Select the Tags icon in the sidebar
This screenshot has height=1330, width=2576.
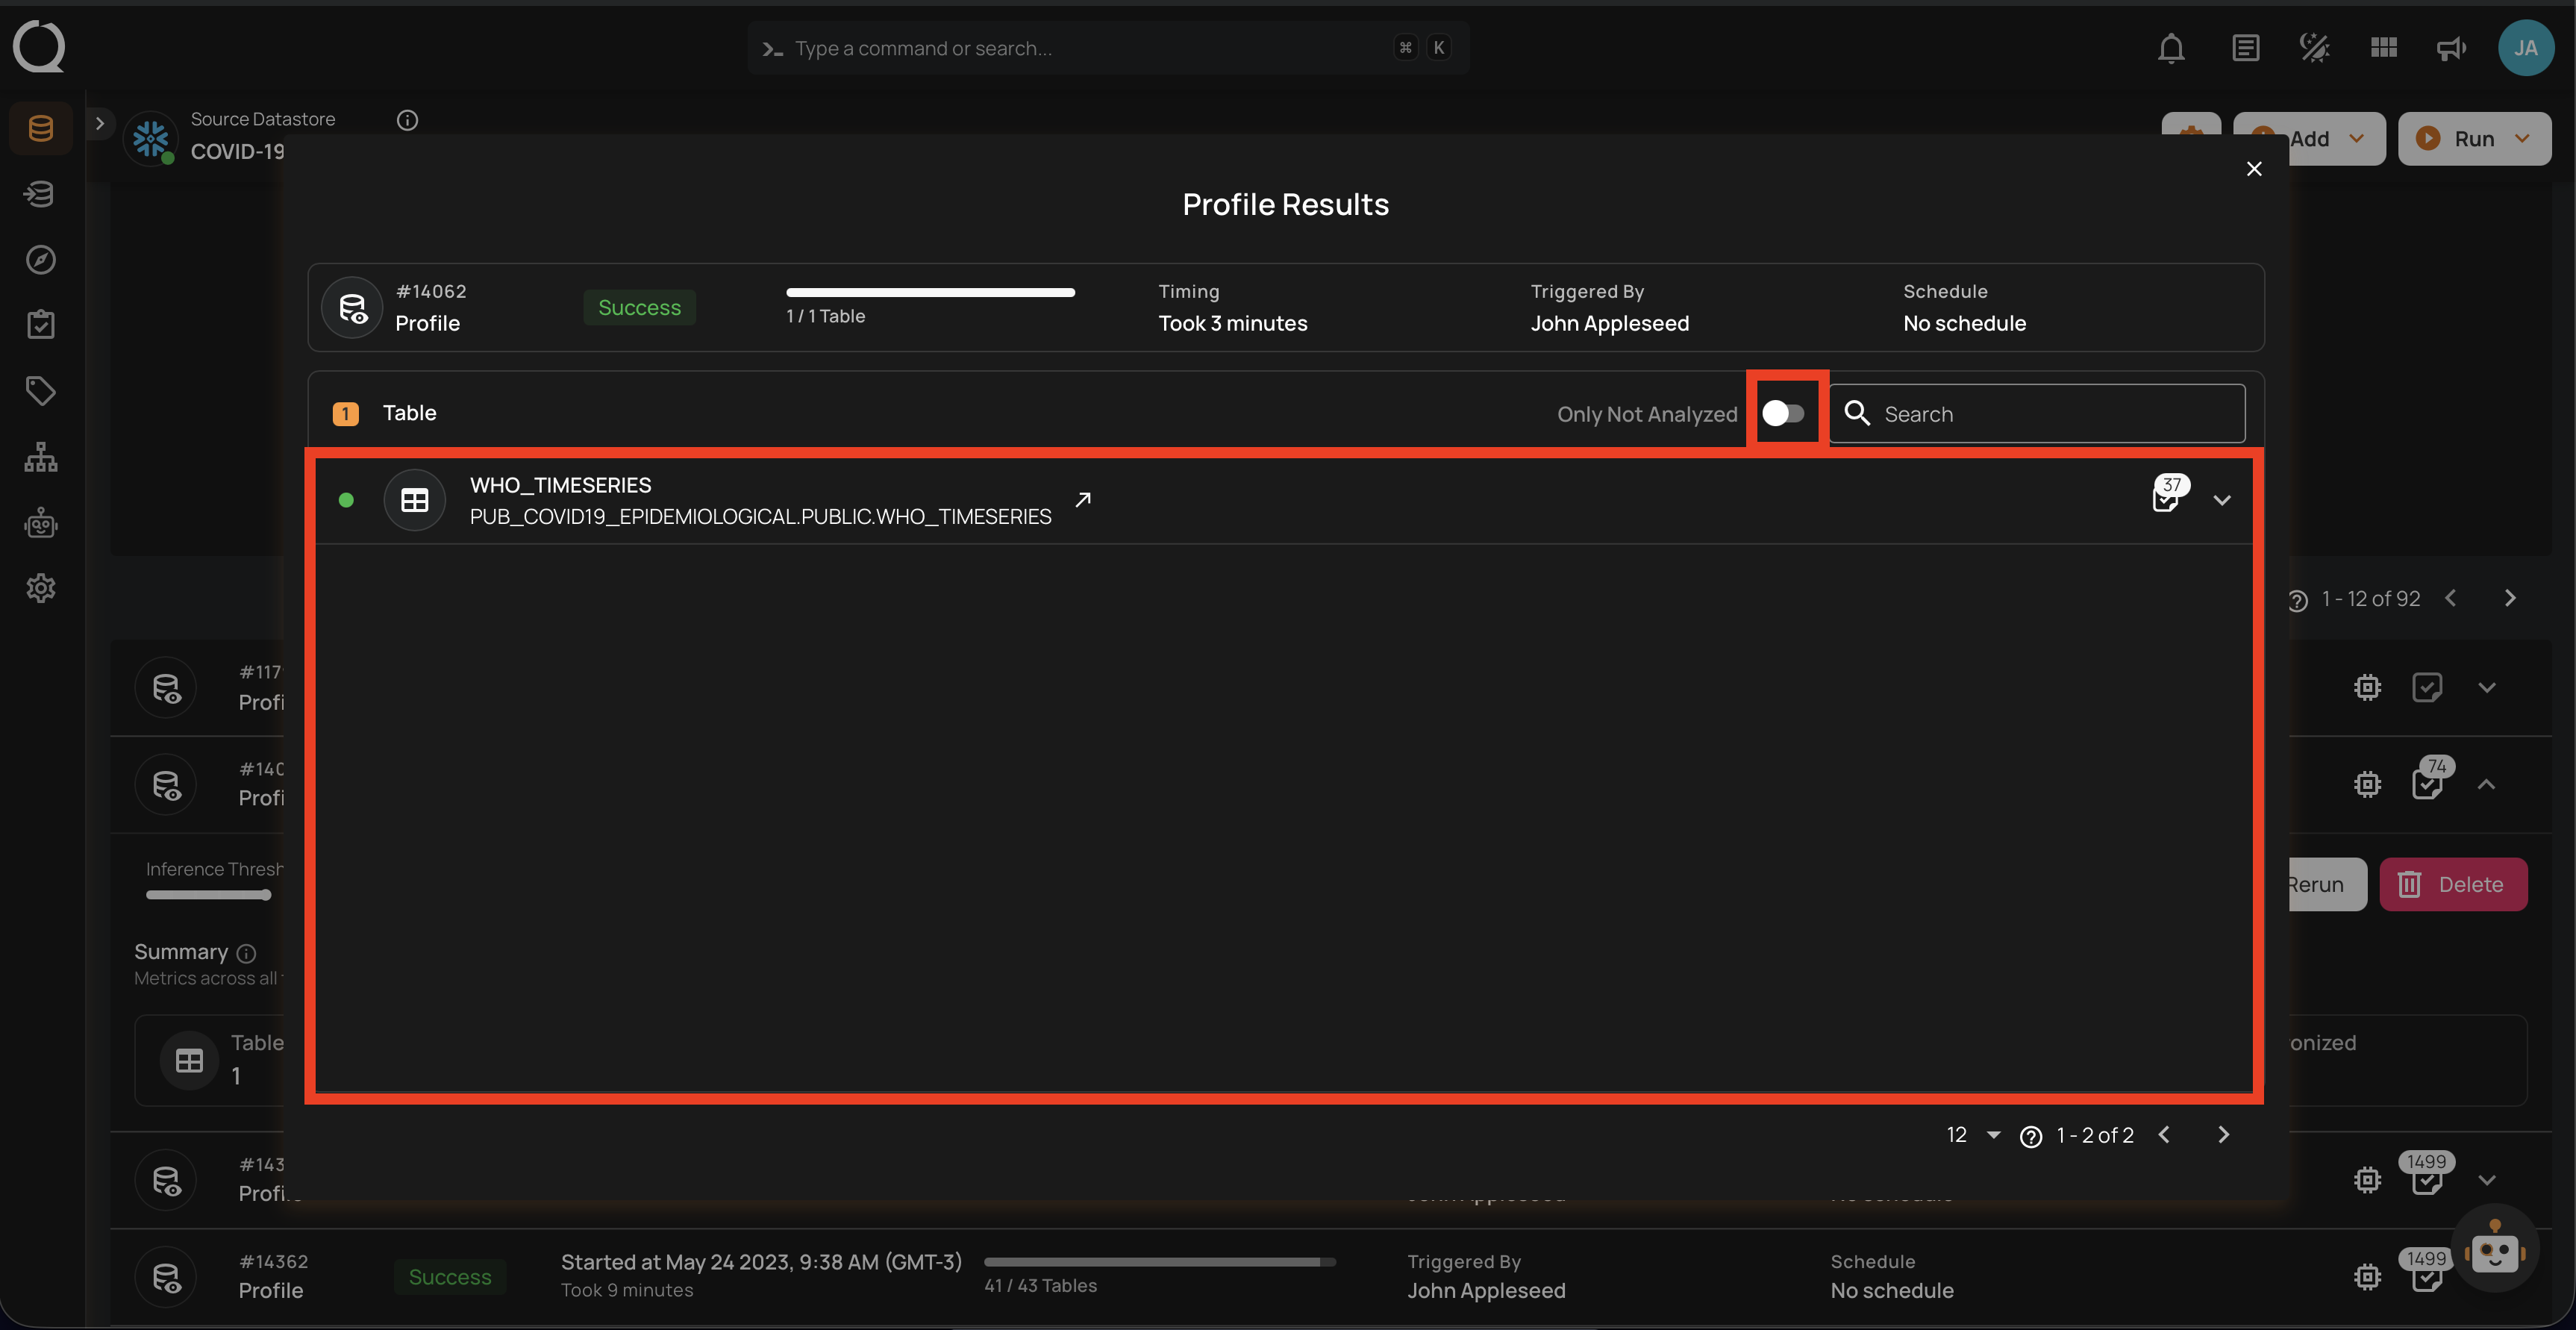pos(40,390)
